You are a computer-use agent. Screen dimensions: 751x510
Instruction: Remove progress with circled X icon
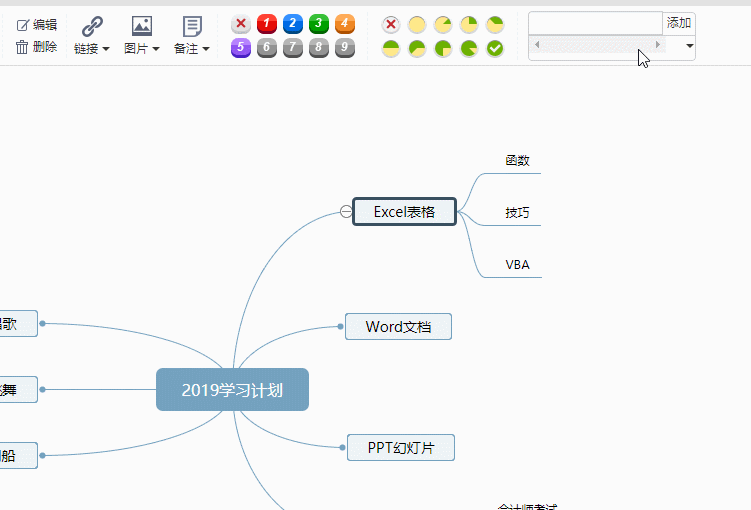(x=391, y=24)
